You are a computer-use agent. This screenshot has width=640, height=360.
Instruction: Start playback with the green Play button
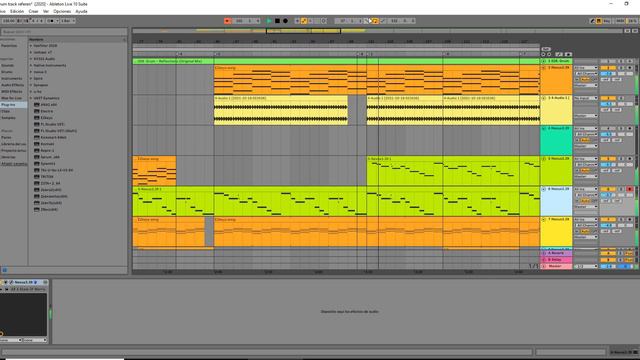coord(269,20)
